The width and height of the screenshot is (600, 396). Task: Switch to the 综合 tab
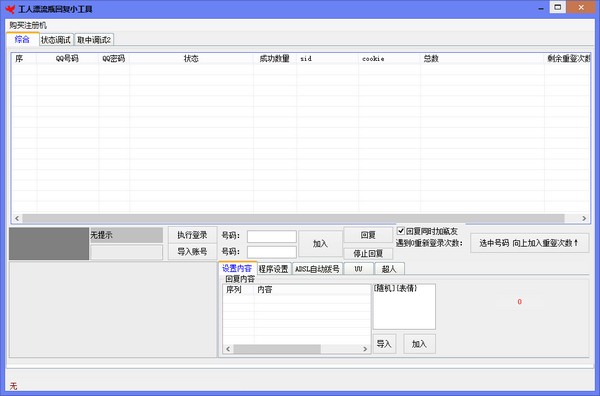coord(22,39)
